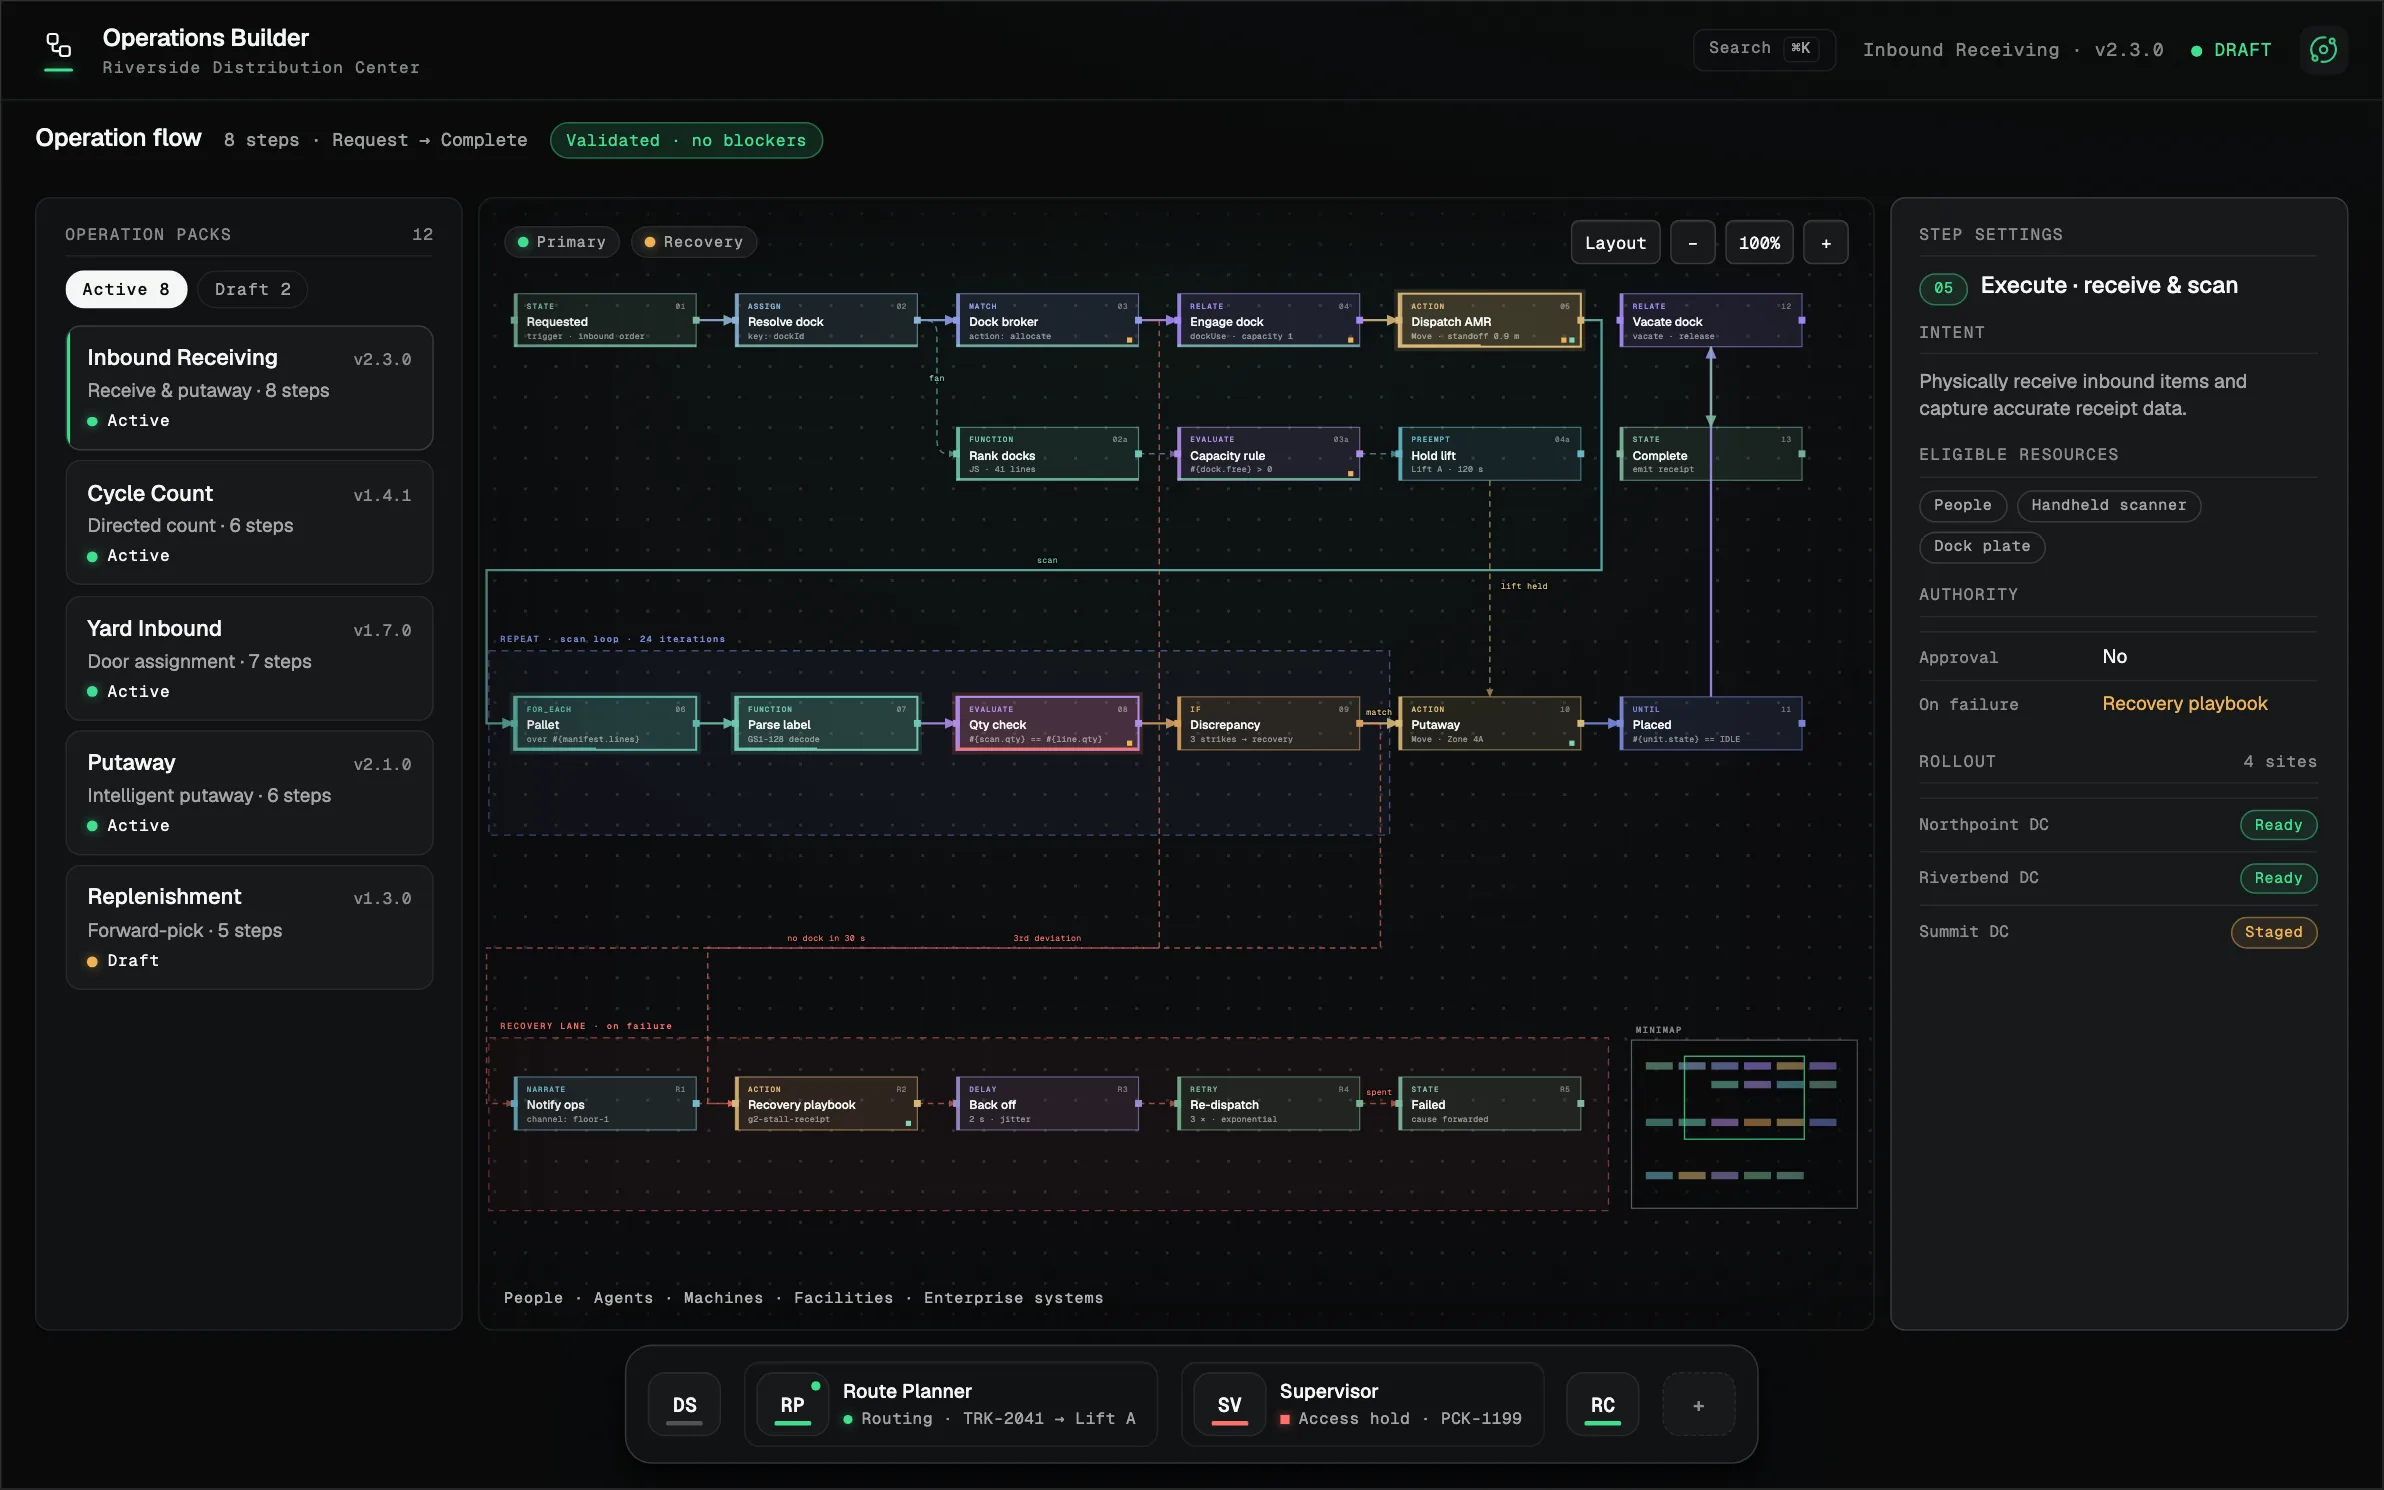This screenshot has height=1490, width=2384.
Task: Toggle the Primary lane filter
Action: [561, 242]
